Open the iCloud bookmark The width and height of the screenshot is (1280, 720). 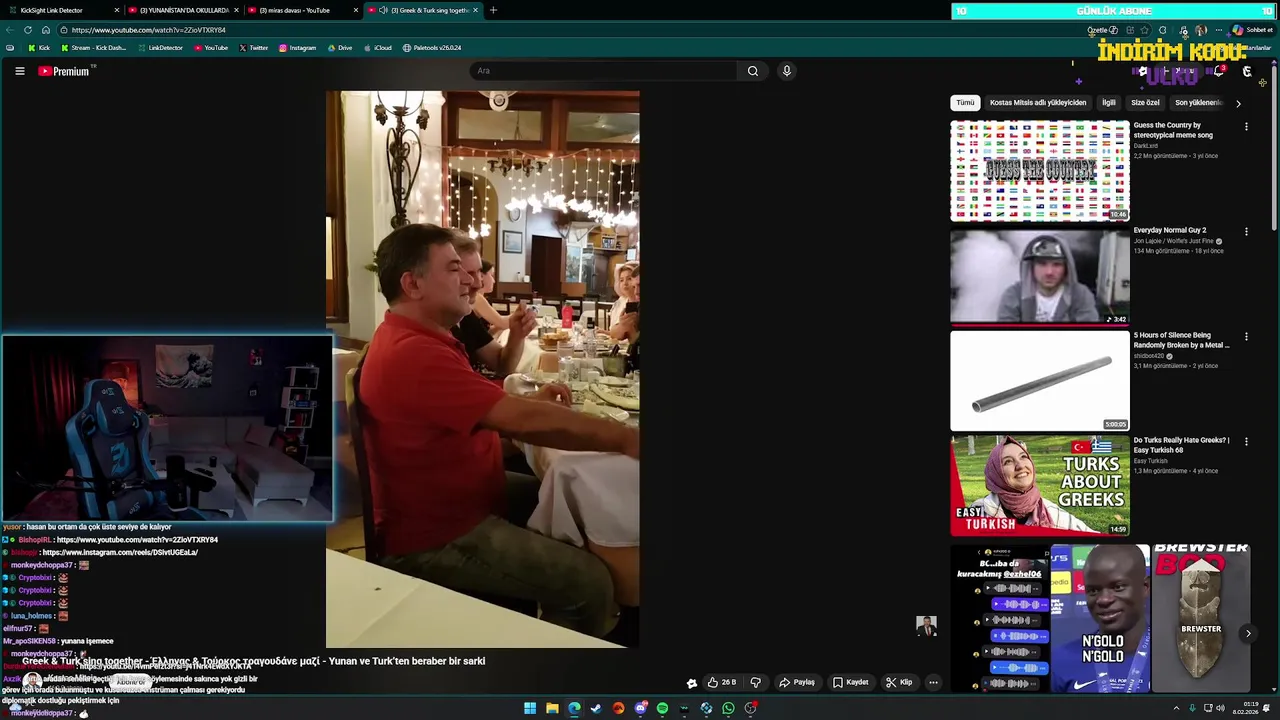pos(377,48)
